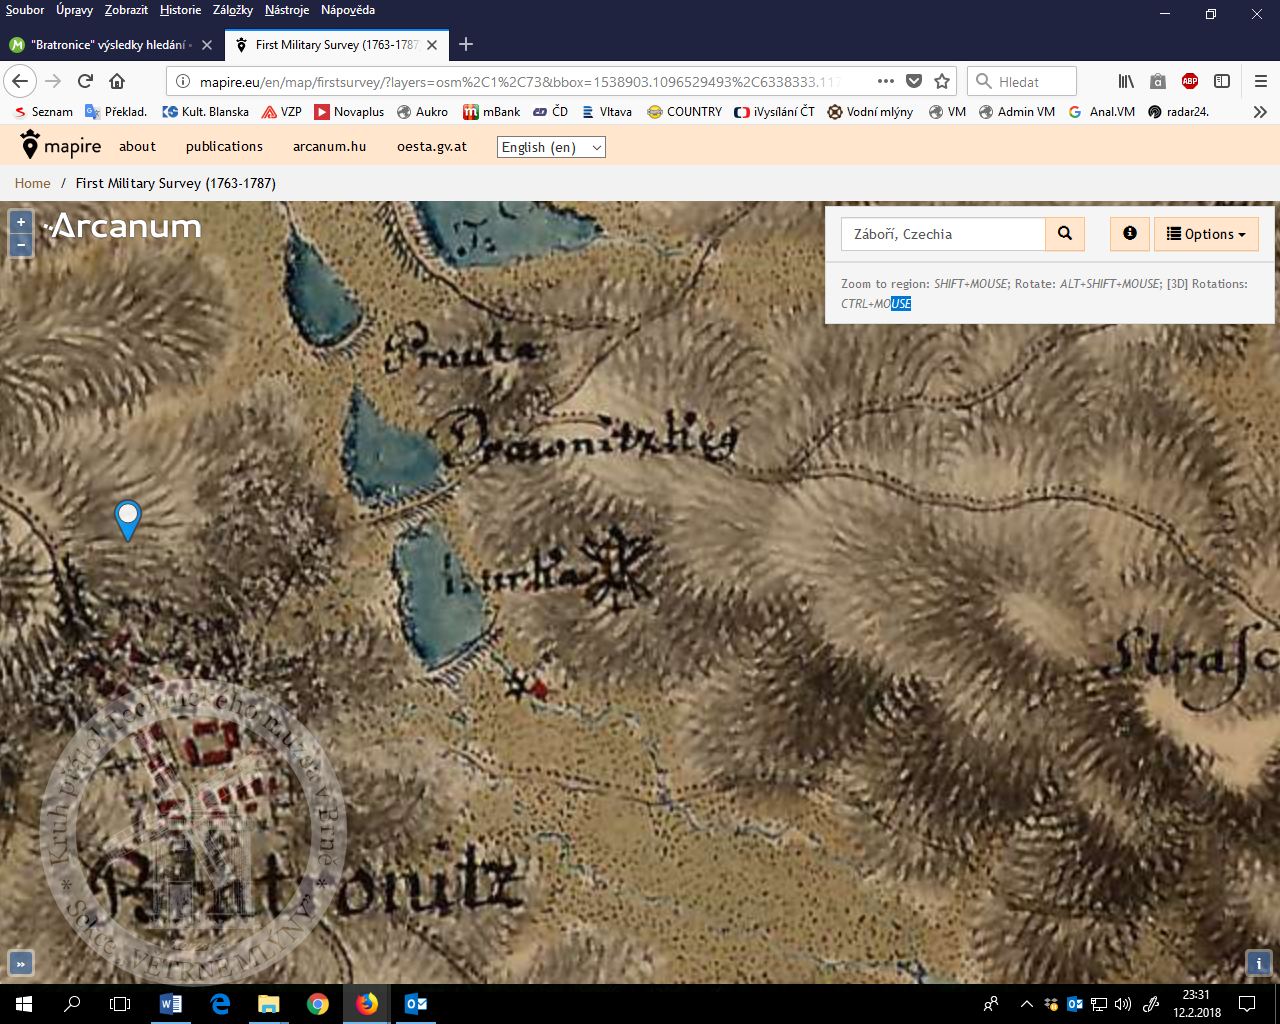
Task: Bookmark this page with star
Action: click(x=942, y=81)
